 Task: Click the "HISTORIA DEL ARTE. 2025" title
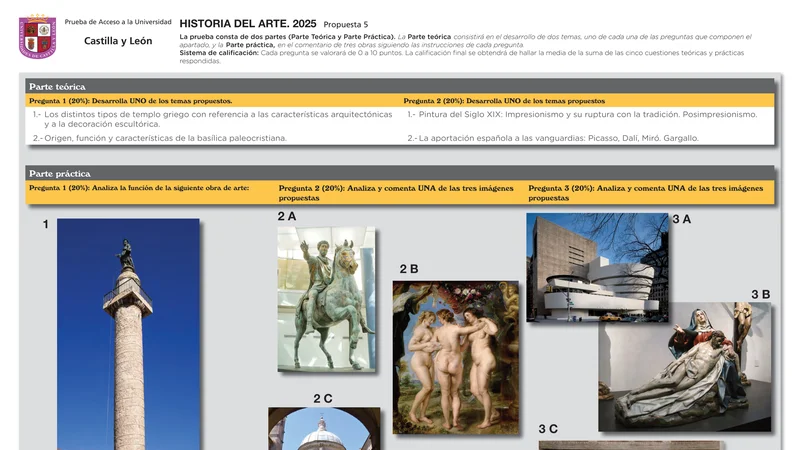[x=248, y=23]
